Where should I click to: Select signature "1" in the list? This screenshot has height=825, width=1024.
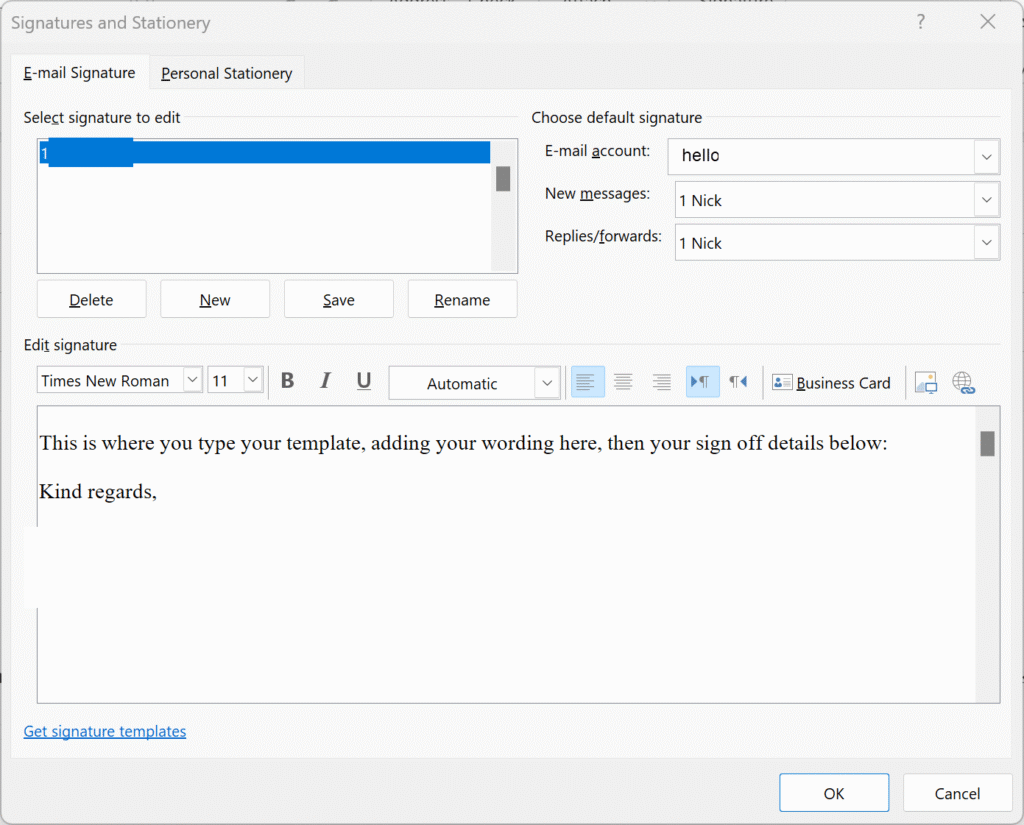pyautogui.click(x=264, y=153)
